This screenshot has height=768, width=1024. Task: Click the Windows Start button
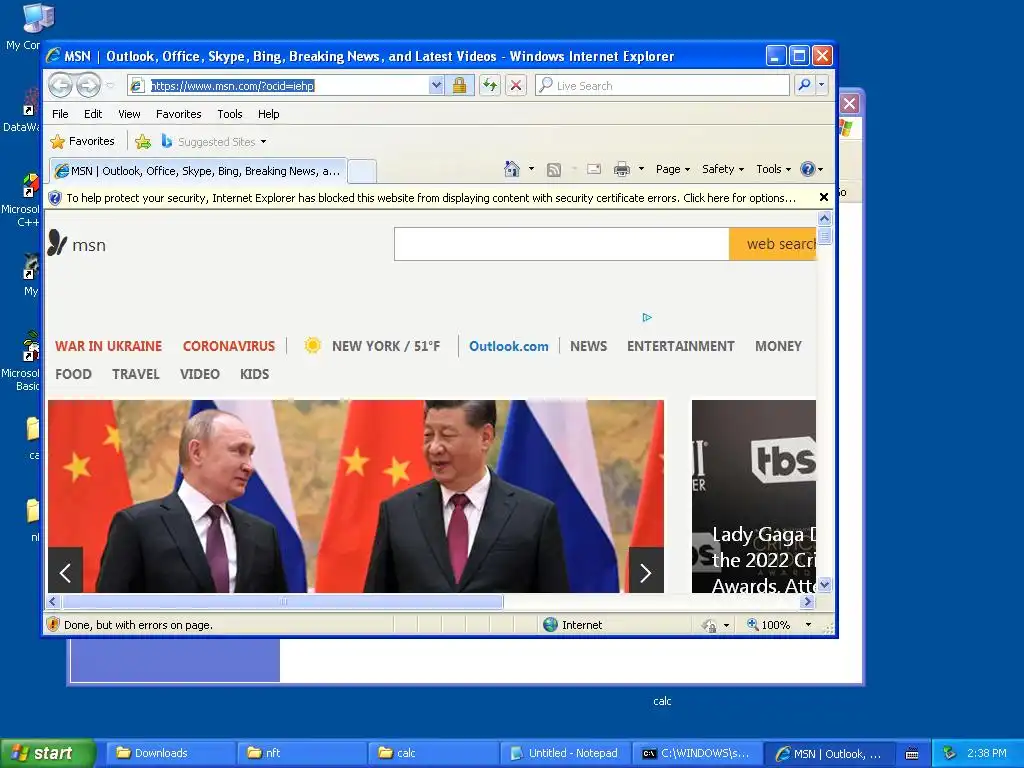pos(47,754)
